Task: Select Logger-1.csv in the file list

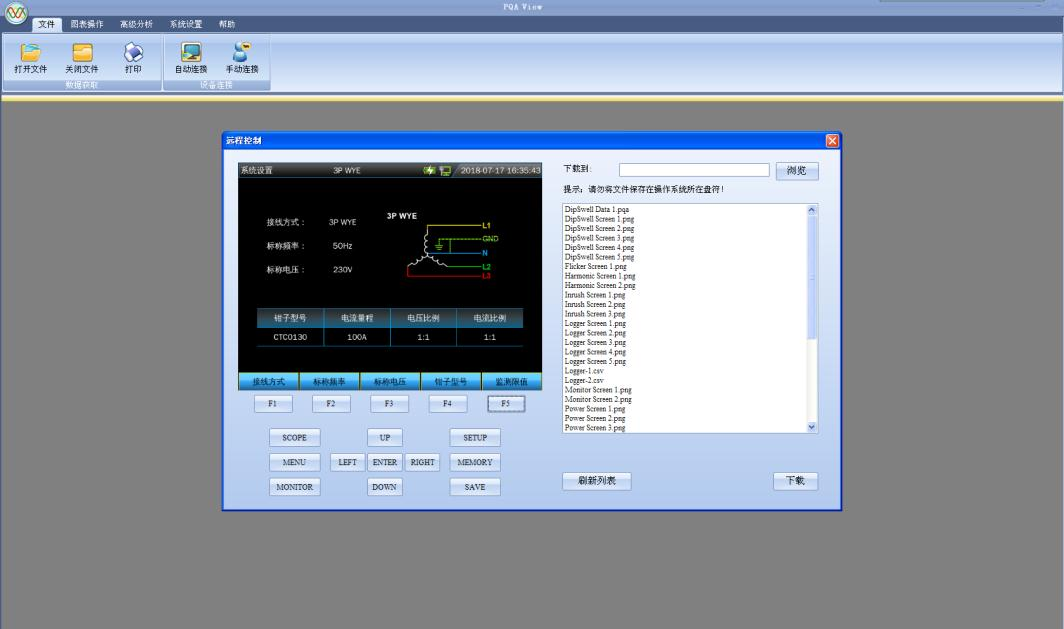Action: point(584,371)
